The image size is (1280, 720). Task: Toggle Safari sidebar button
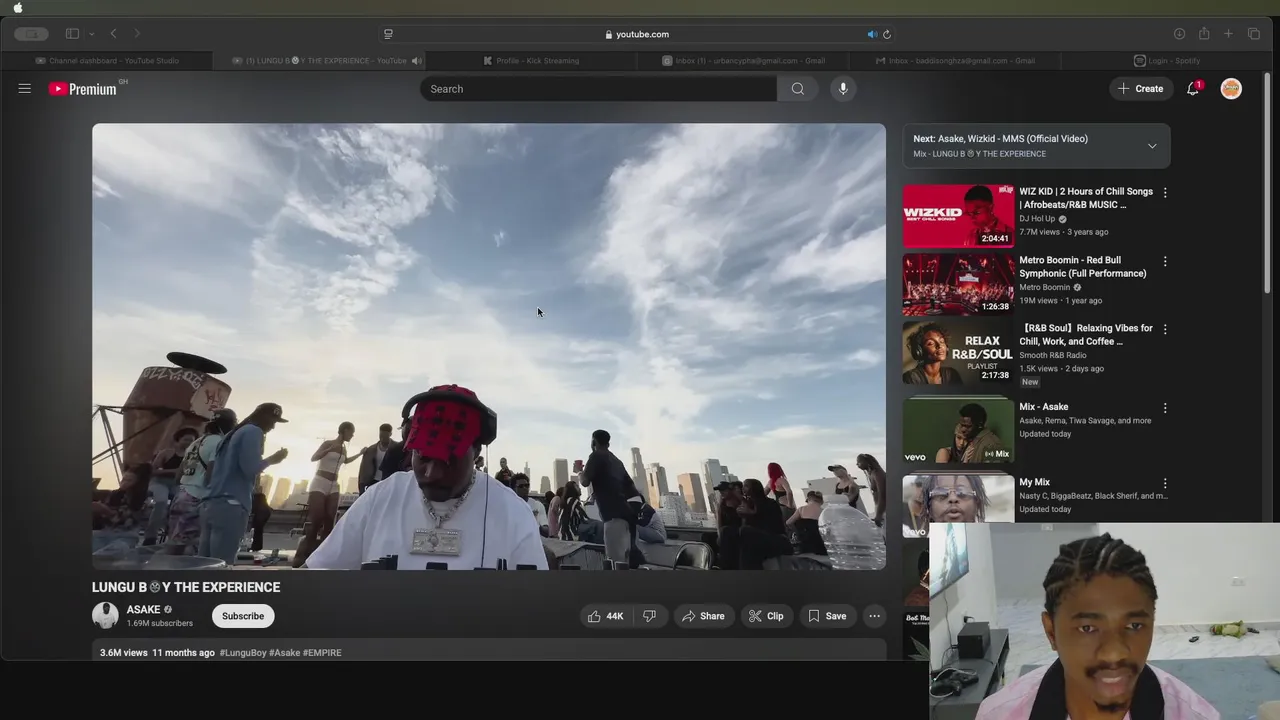[x=72, y=34]
